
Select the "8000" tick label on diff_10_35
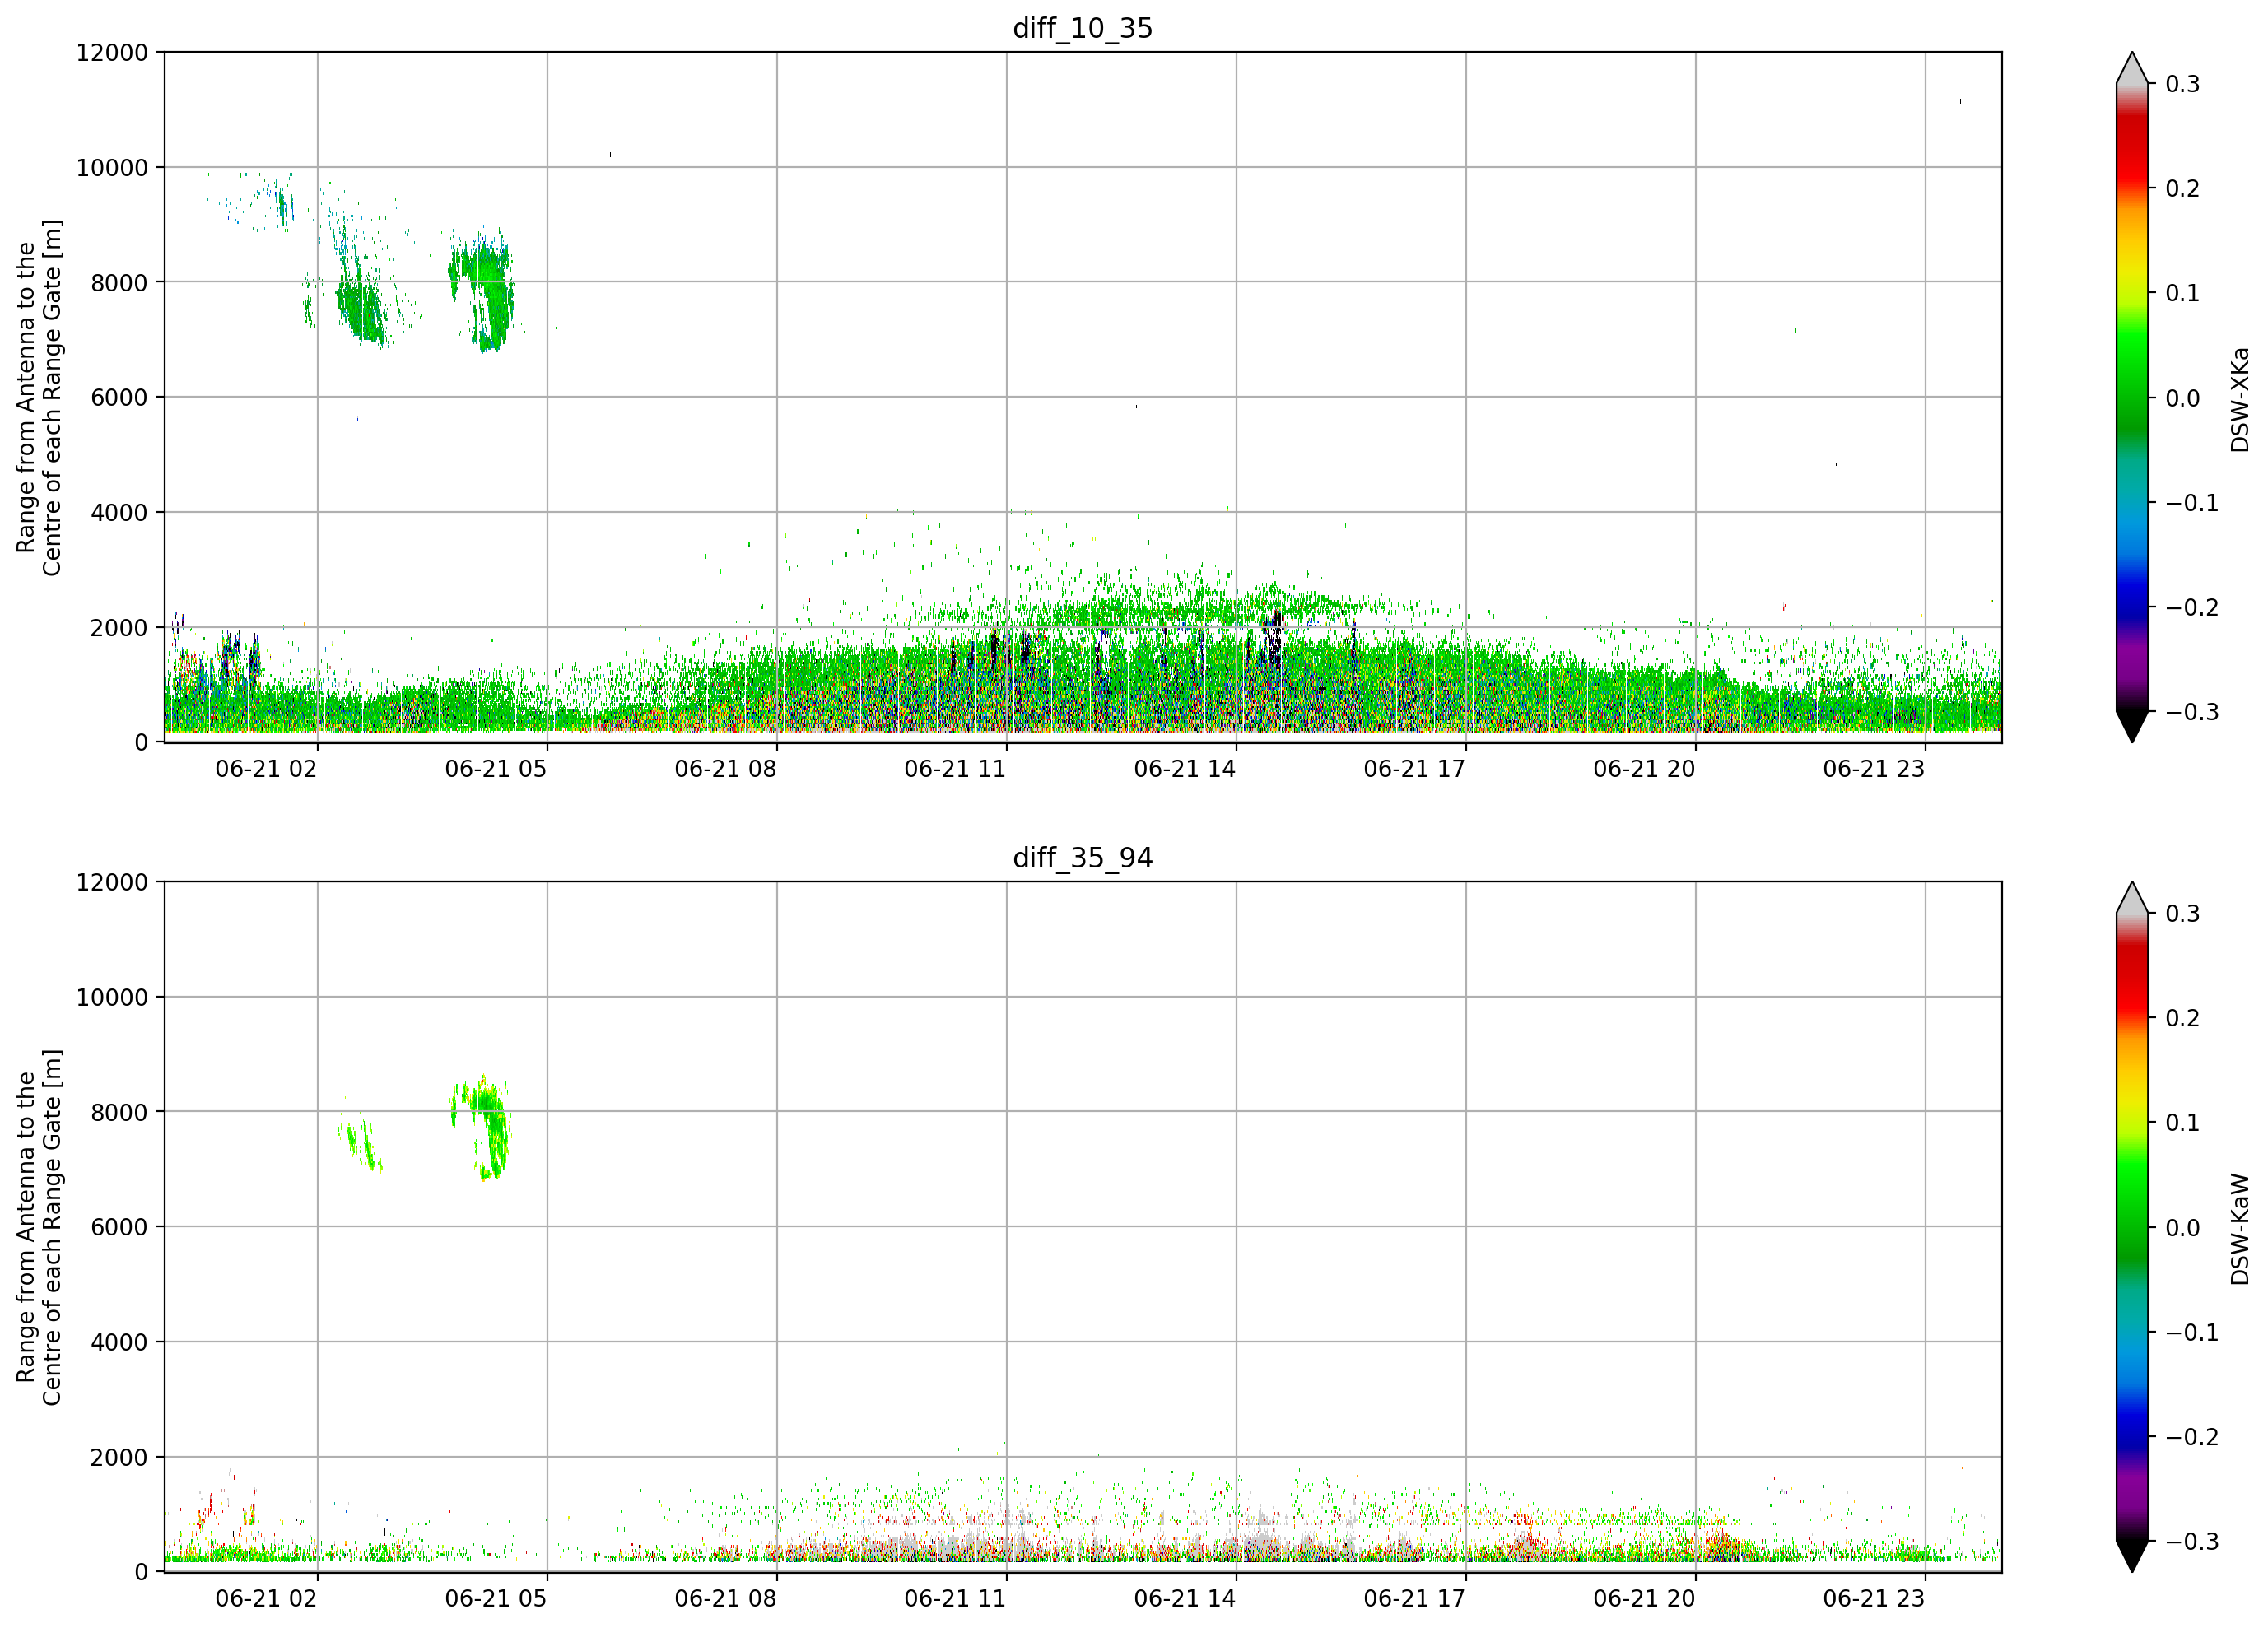click(x=119, y=283)
